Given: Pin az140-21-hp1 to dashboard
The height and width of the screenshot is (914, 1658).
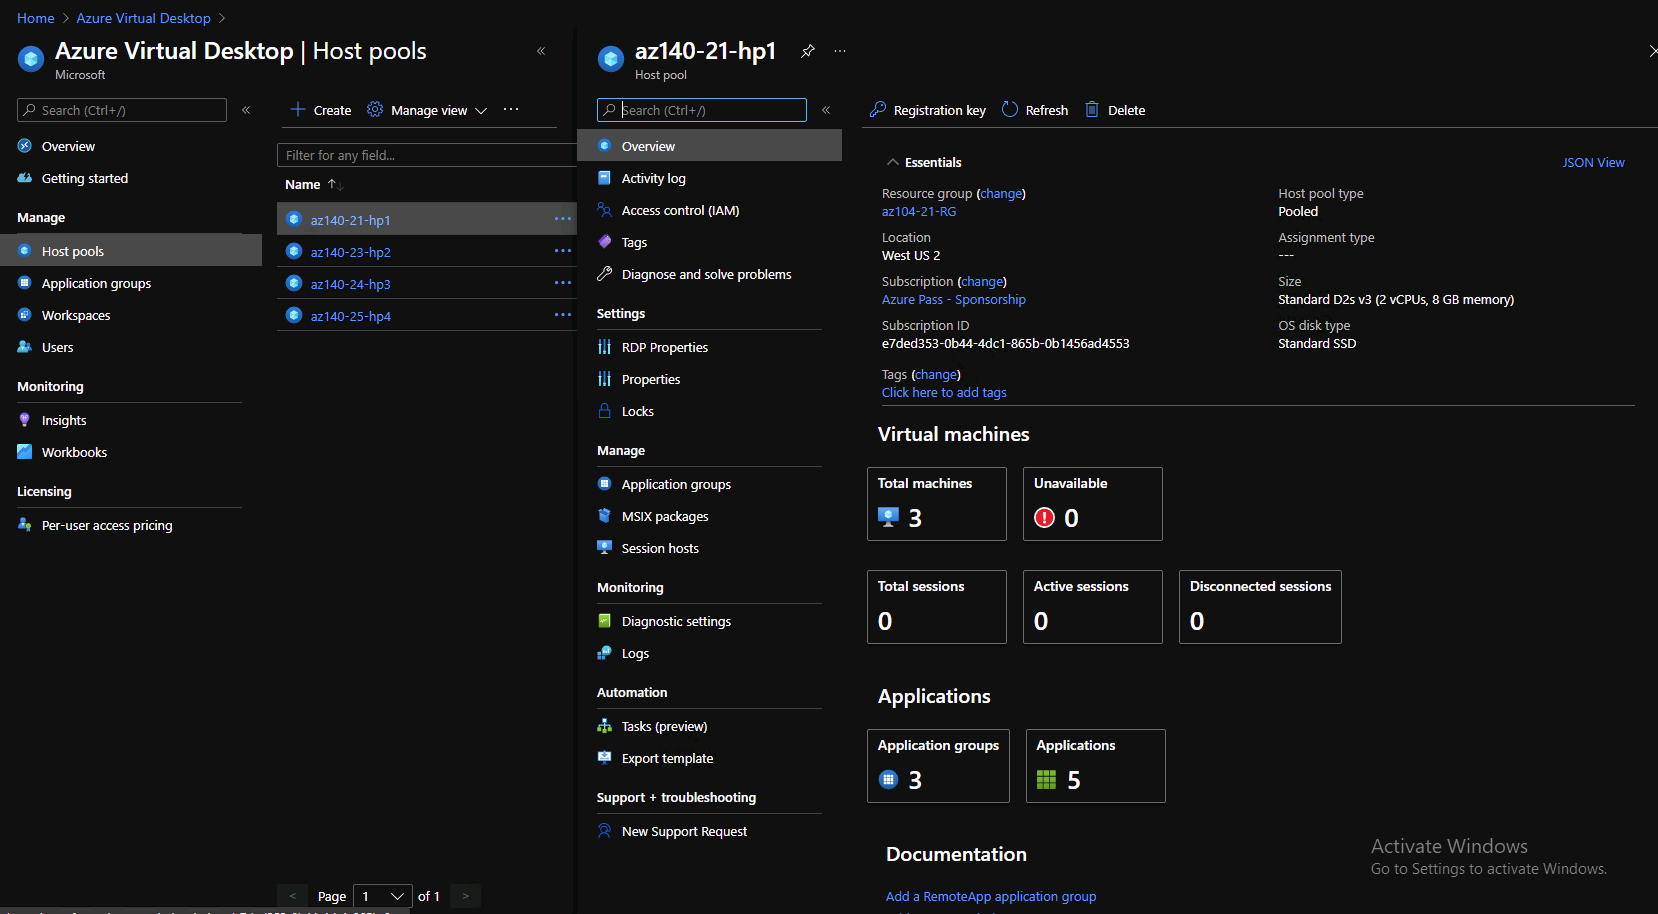Looking at the screenshot, I should (807, 51).
